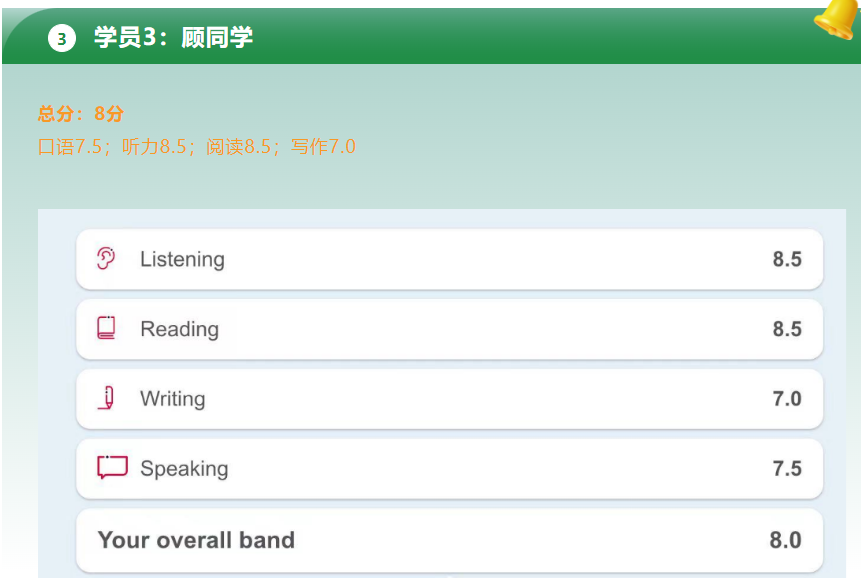Click the pen icon beside Writing
This screenshot has width=861, height=578.
[107, 398]
